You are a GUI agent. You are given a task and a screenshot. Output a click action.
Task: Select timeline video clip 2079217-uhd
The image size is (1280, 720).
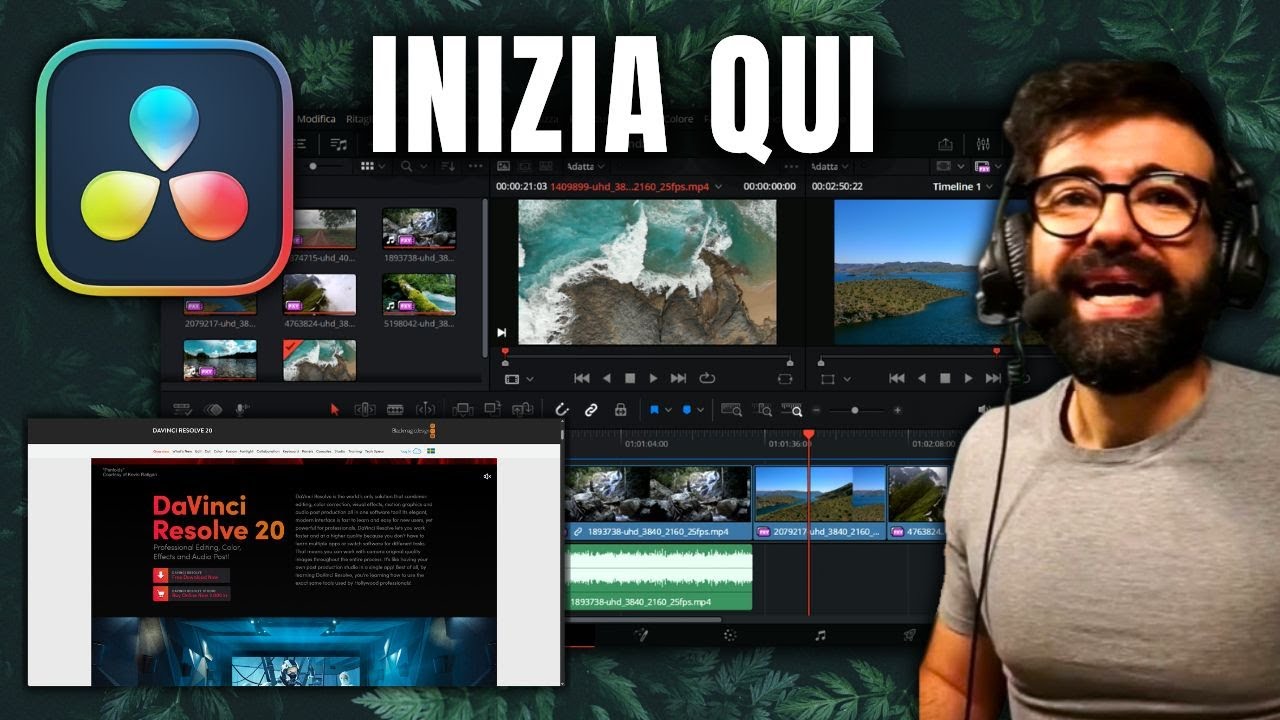[x=820, y=503]
